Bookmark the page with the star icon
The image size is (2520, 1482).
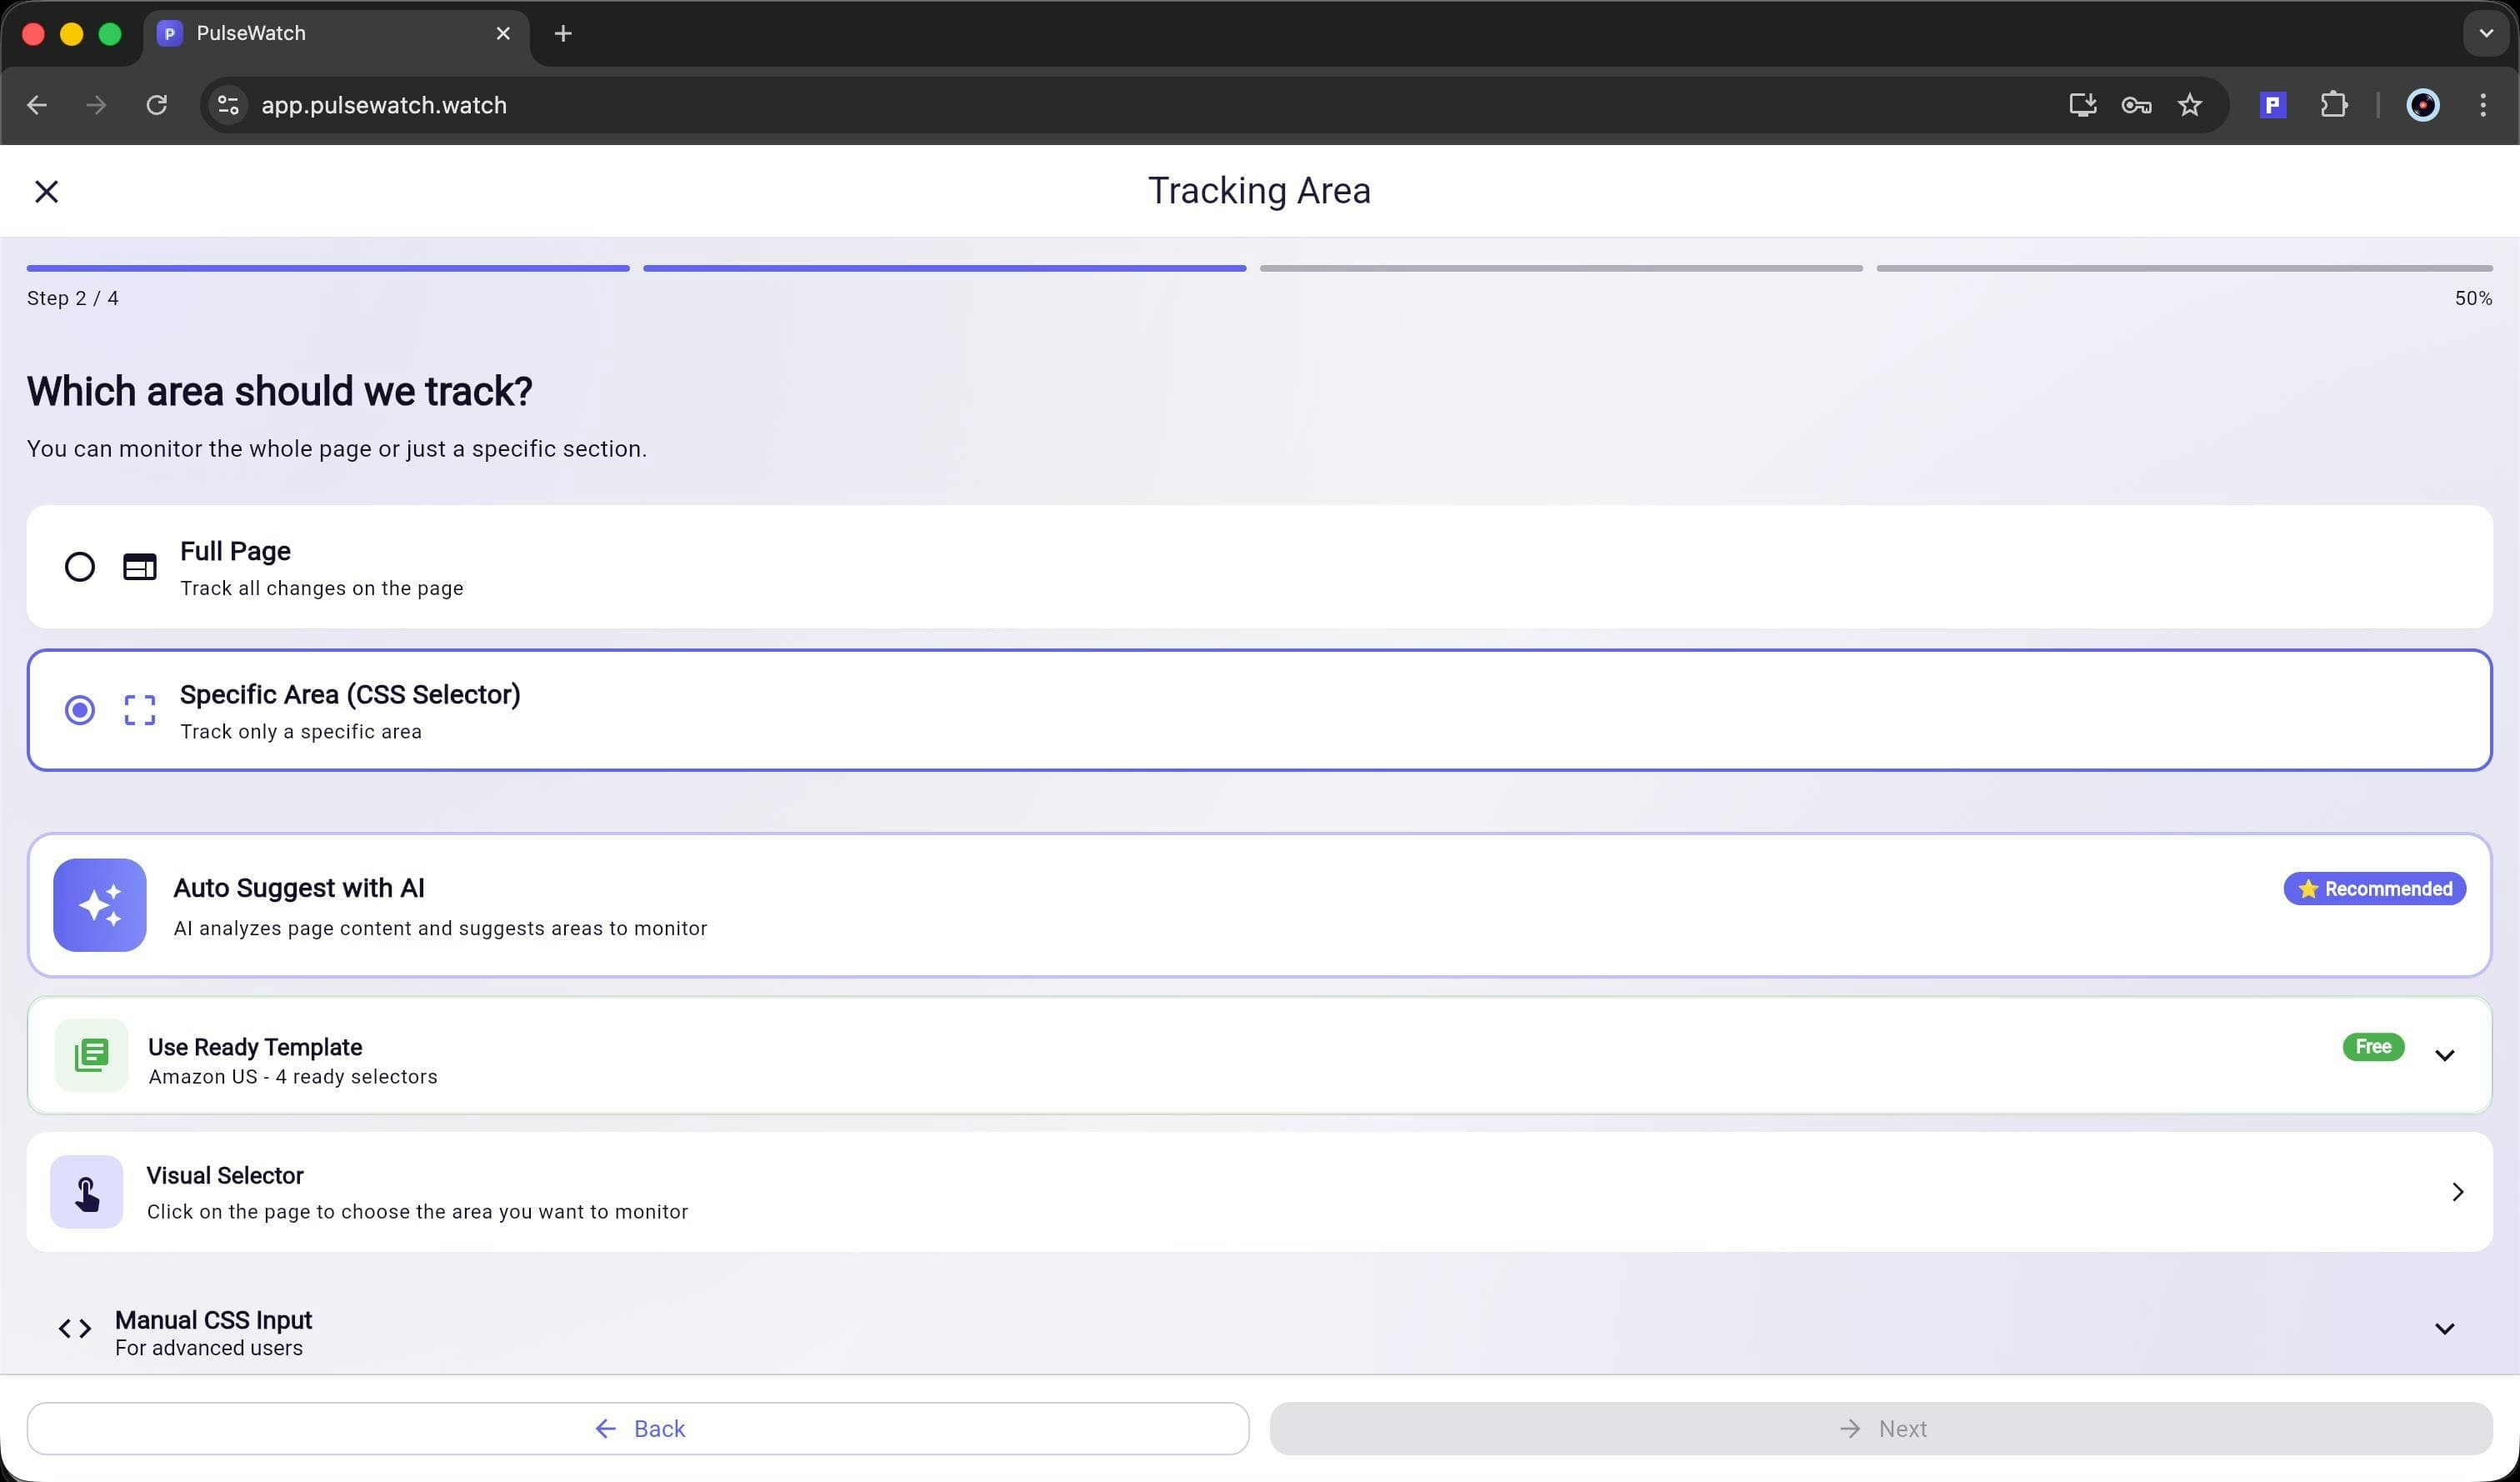2190,104
